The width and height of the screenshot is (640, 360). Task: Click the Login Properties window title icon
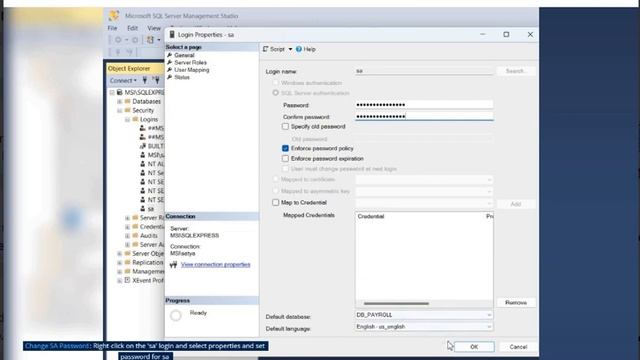(x=172, y=35)
